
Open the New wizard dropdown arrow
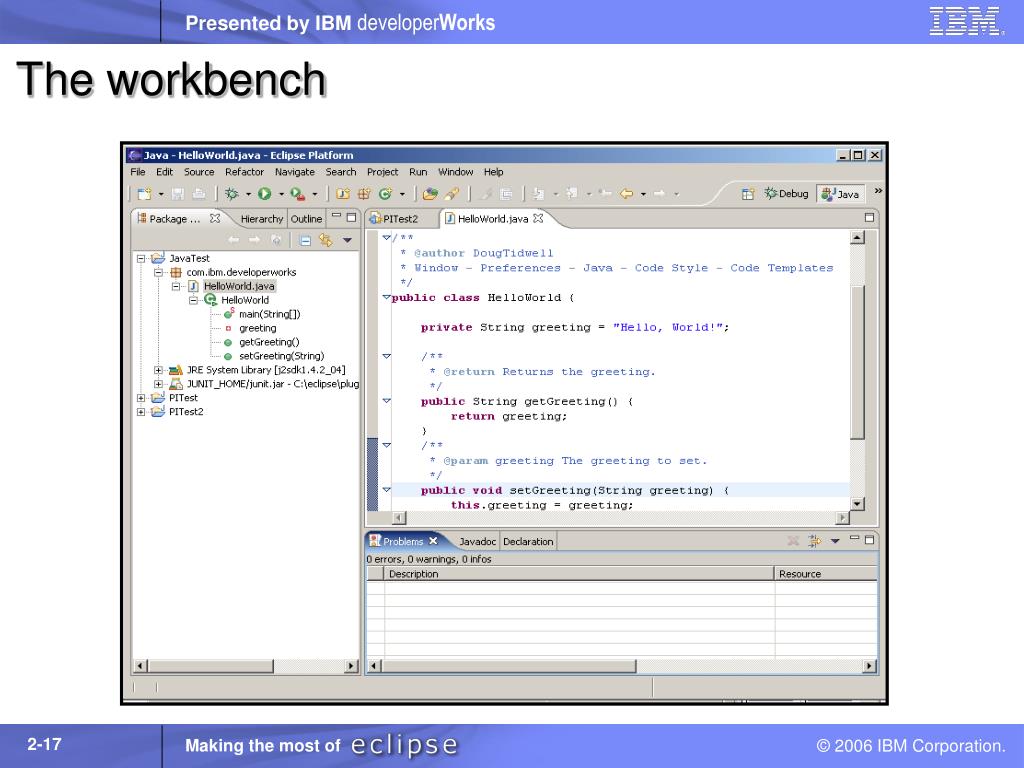click(x=161, y=194)
